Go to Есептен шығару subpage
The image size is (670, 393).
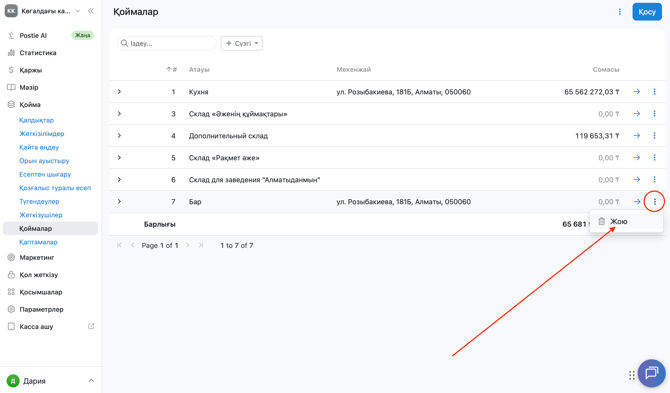pyautogui.click(x=45, y=174)
